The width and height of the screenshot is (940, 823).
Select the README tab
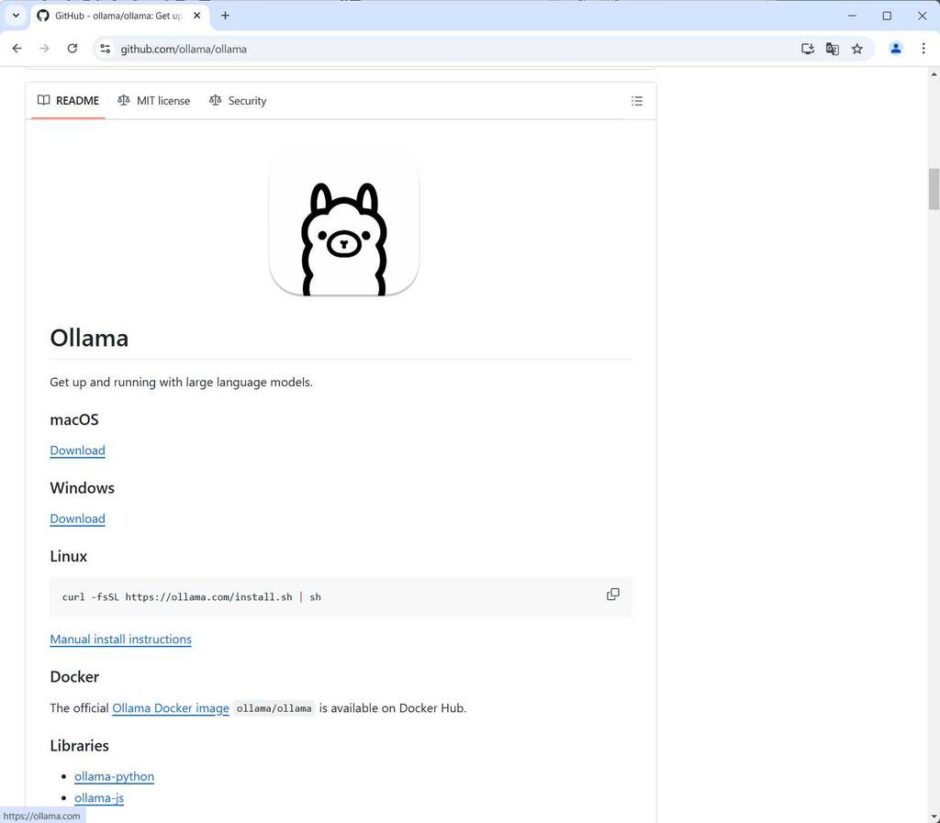pos(68,101)
